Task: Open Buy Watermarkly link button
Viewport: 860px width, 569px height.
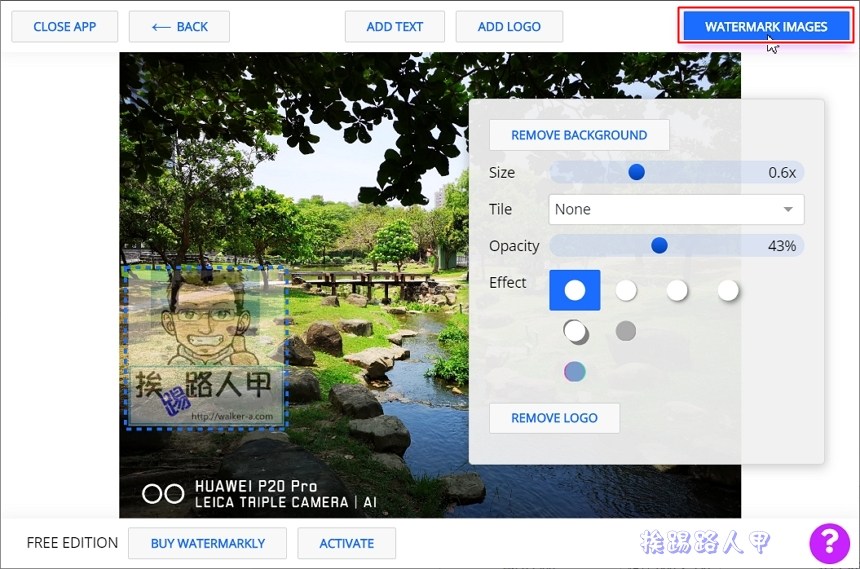Action: 207,543
